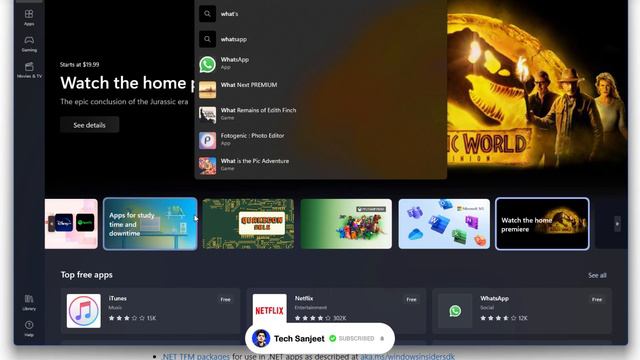This screenshot has width=640, height=360.
Task: Click the What Next PREMIUM thumbnail icon
Action: [207, 90]
